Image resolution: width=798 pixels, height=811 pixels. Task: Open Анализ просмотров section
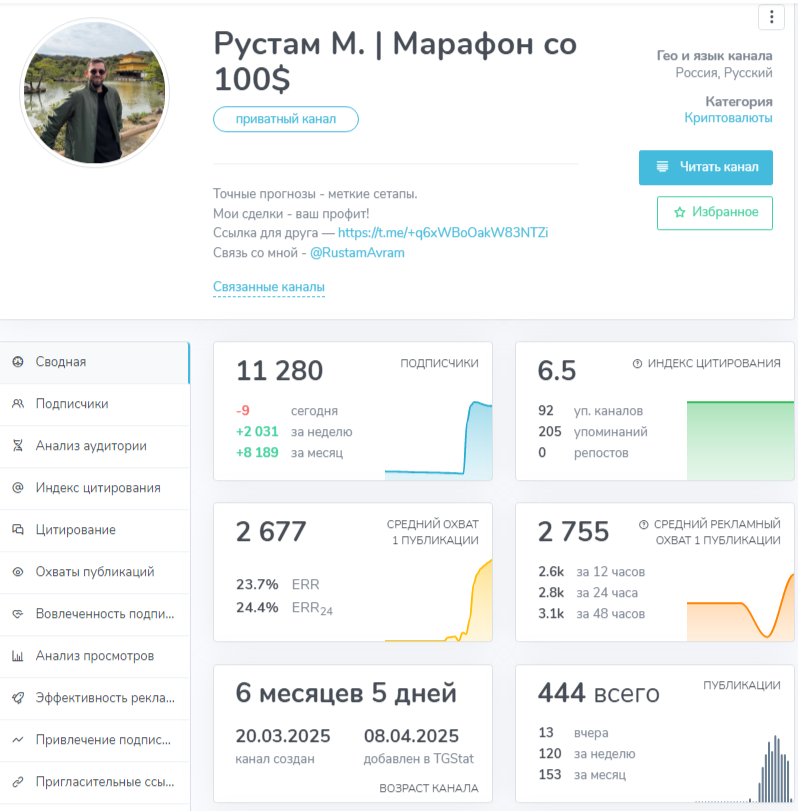tap(95, 656)
